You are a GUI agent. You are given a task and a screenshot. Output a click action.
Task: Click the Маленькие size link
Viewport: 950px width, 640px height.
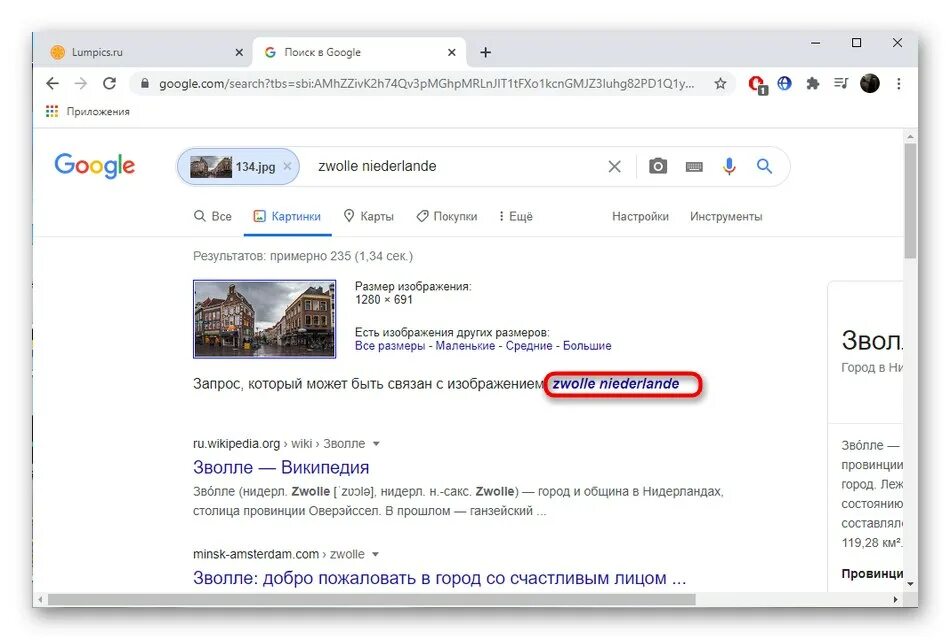point(465,346)
